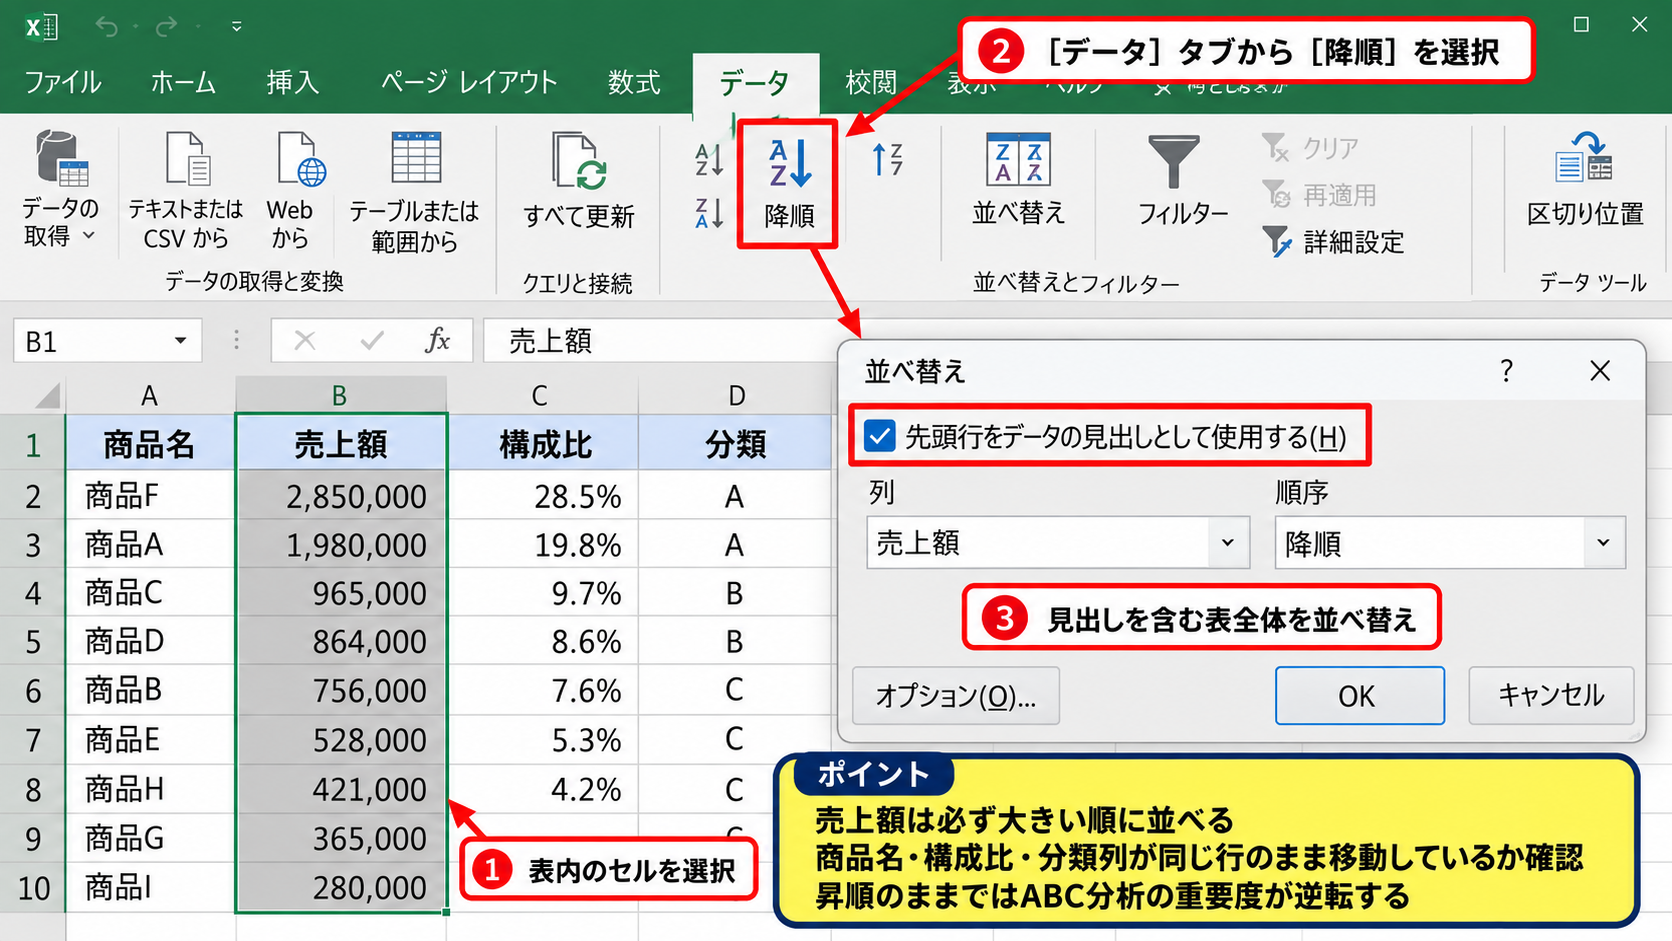Switch to the 挿入 tab

(x=293, y=82)
